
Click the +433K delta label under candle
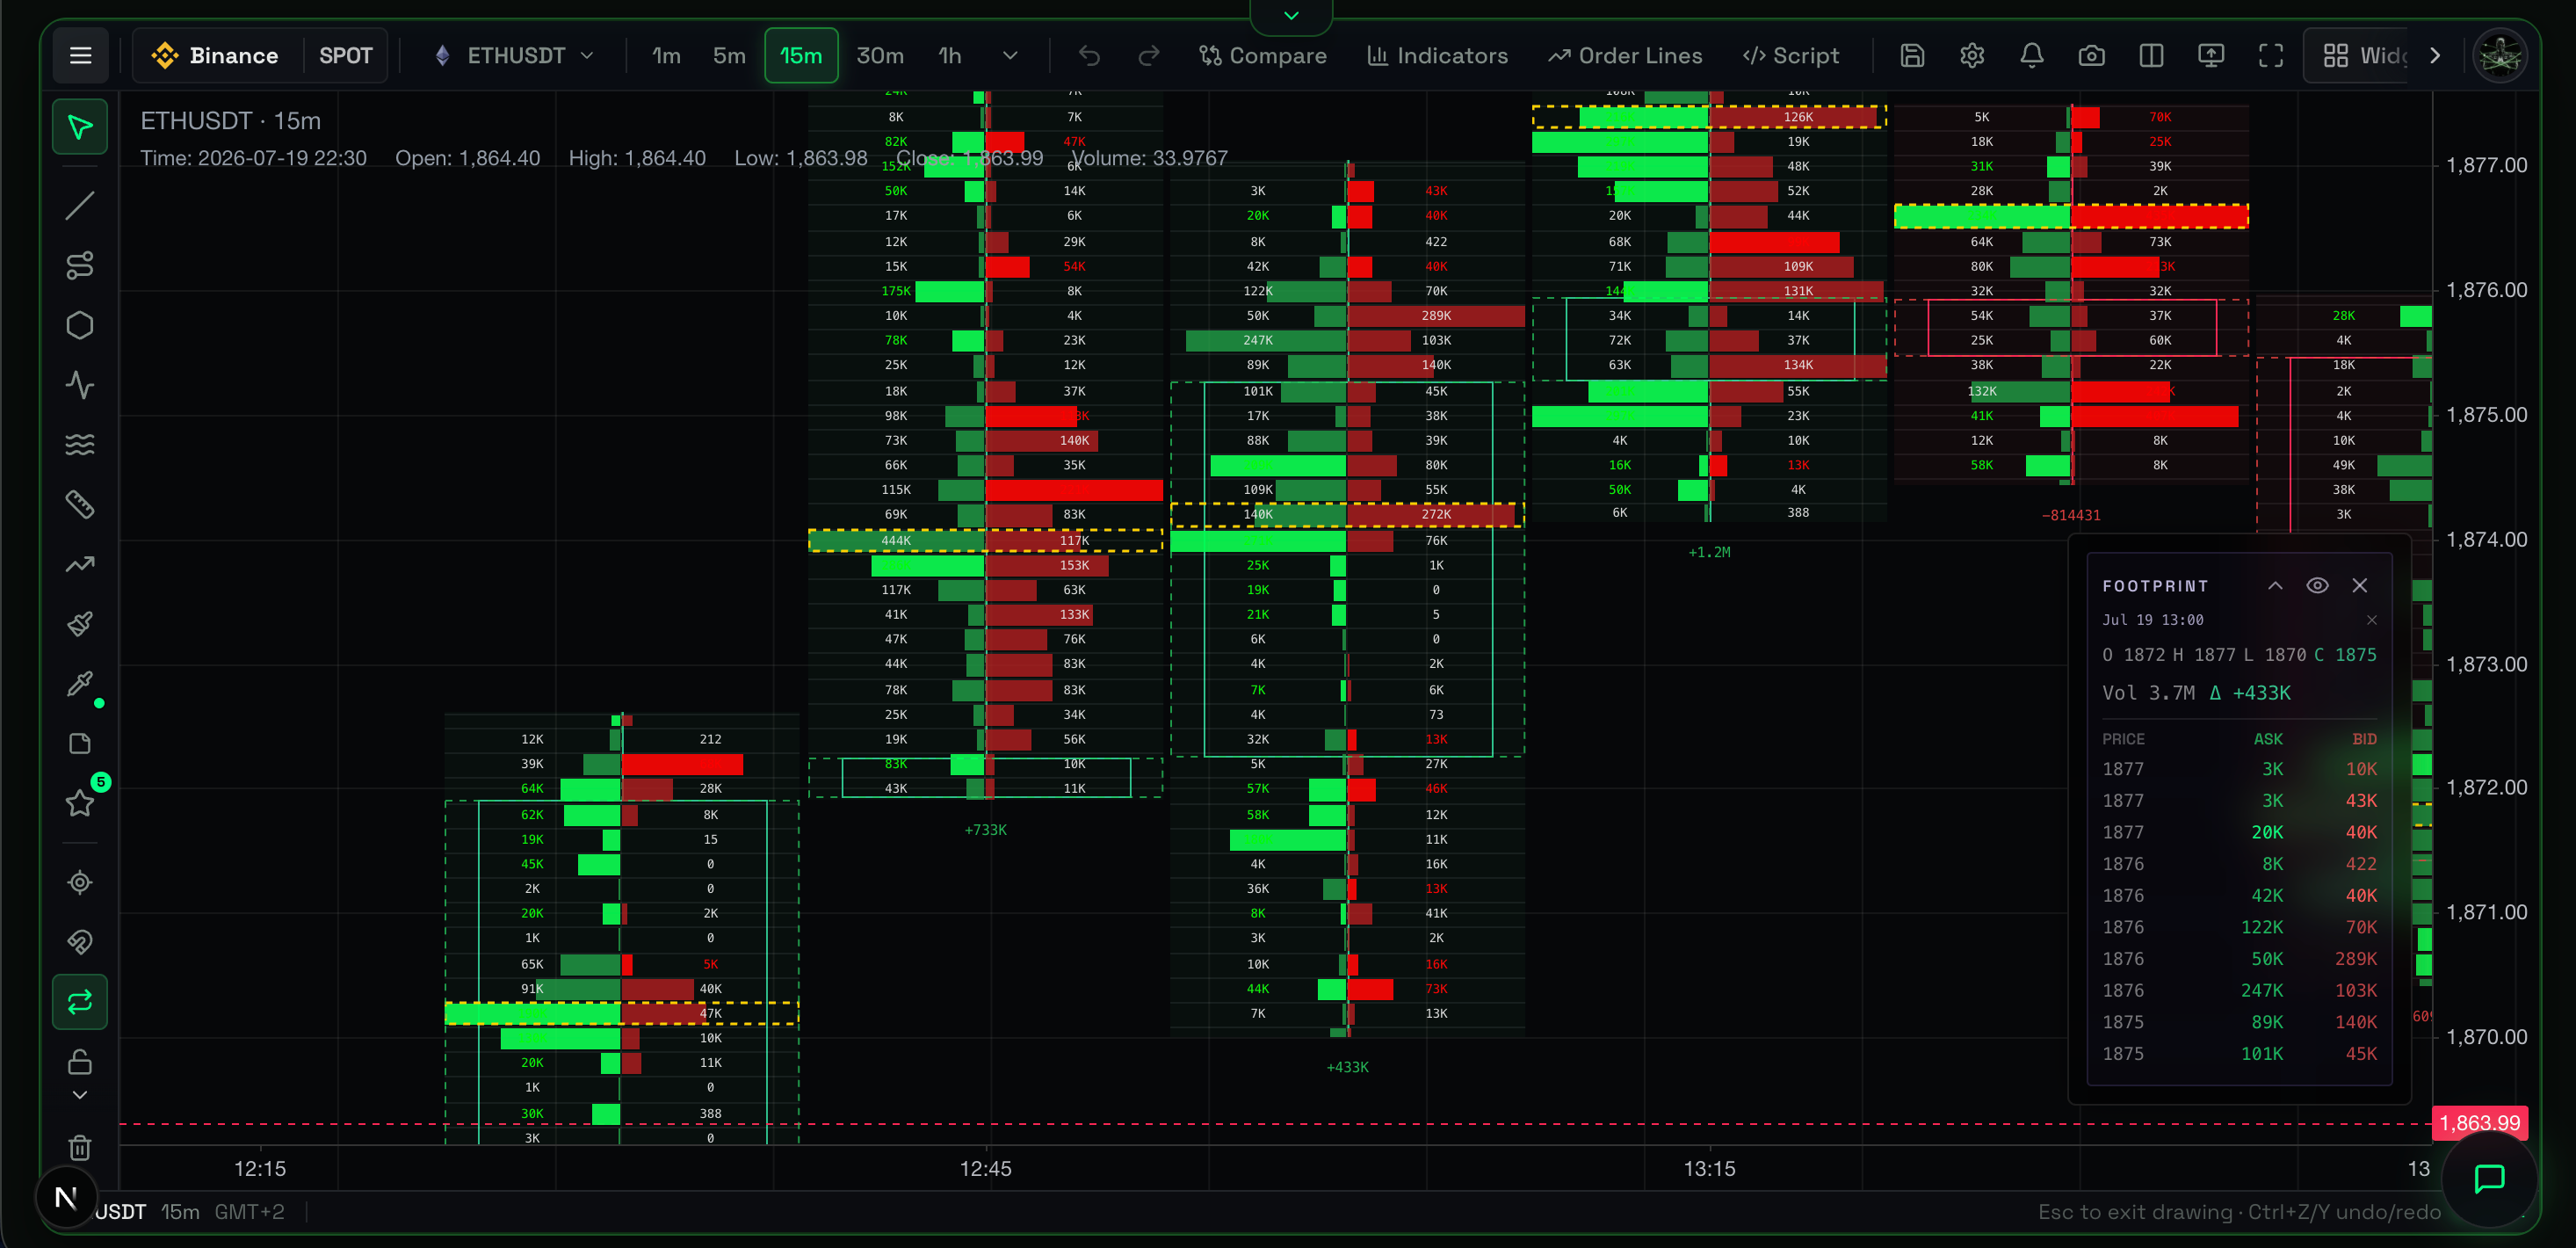click(1347, 1067)
